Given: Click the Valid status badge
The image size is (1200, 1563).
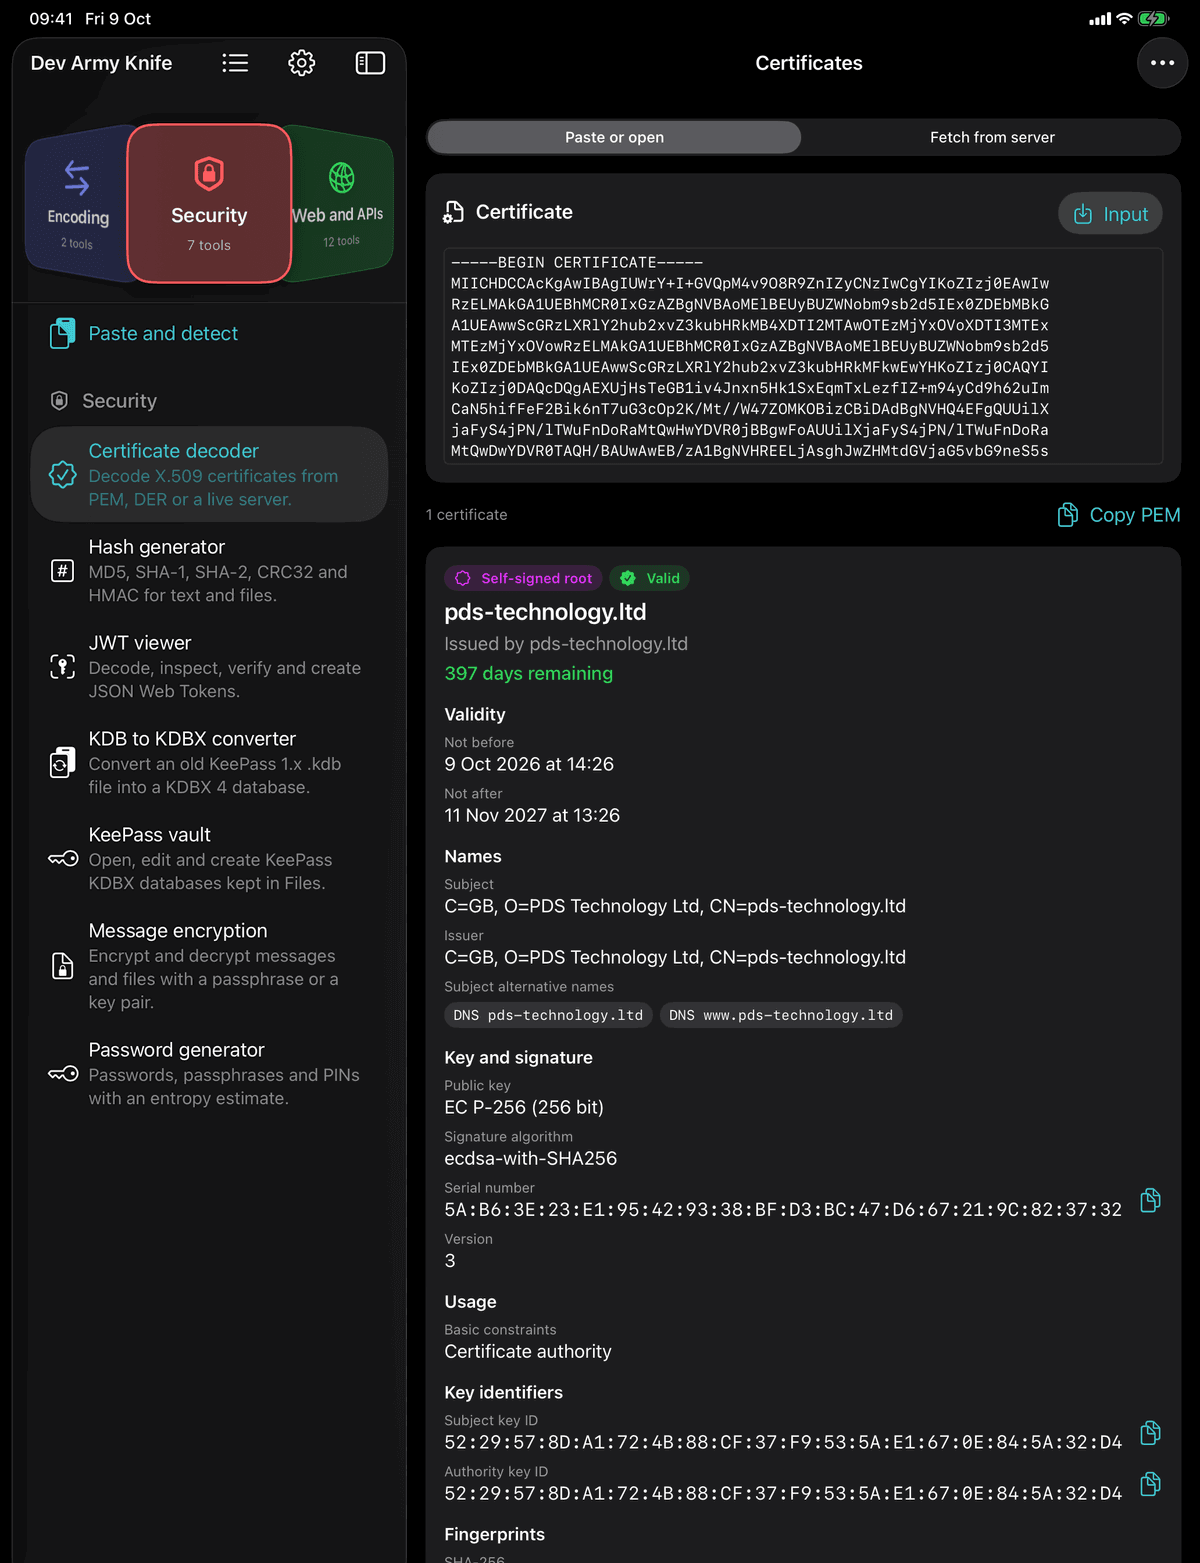Looking at the screenshot, I should 650,578.
